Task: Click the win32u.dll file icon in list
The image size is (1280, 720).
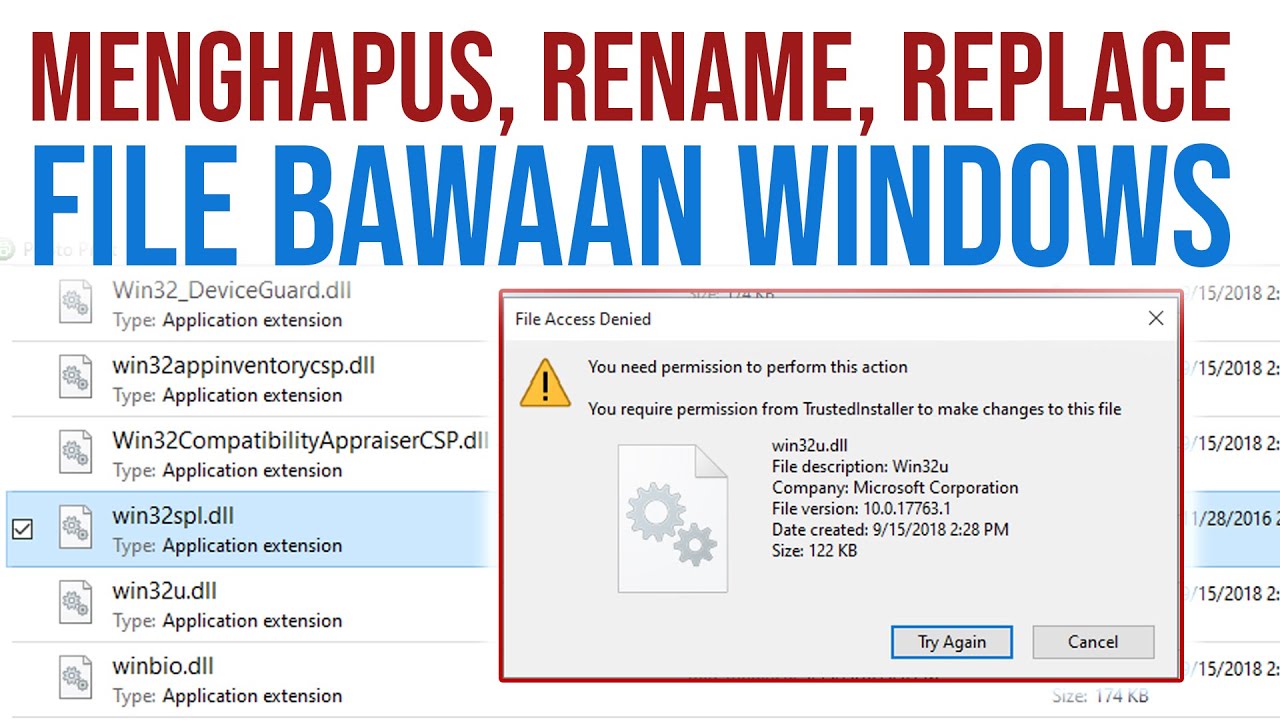Action: (x=76, y=603)
